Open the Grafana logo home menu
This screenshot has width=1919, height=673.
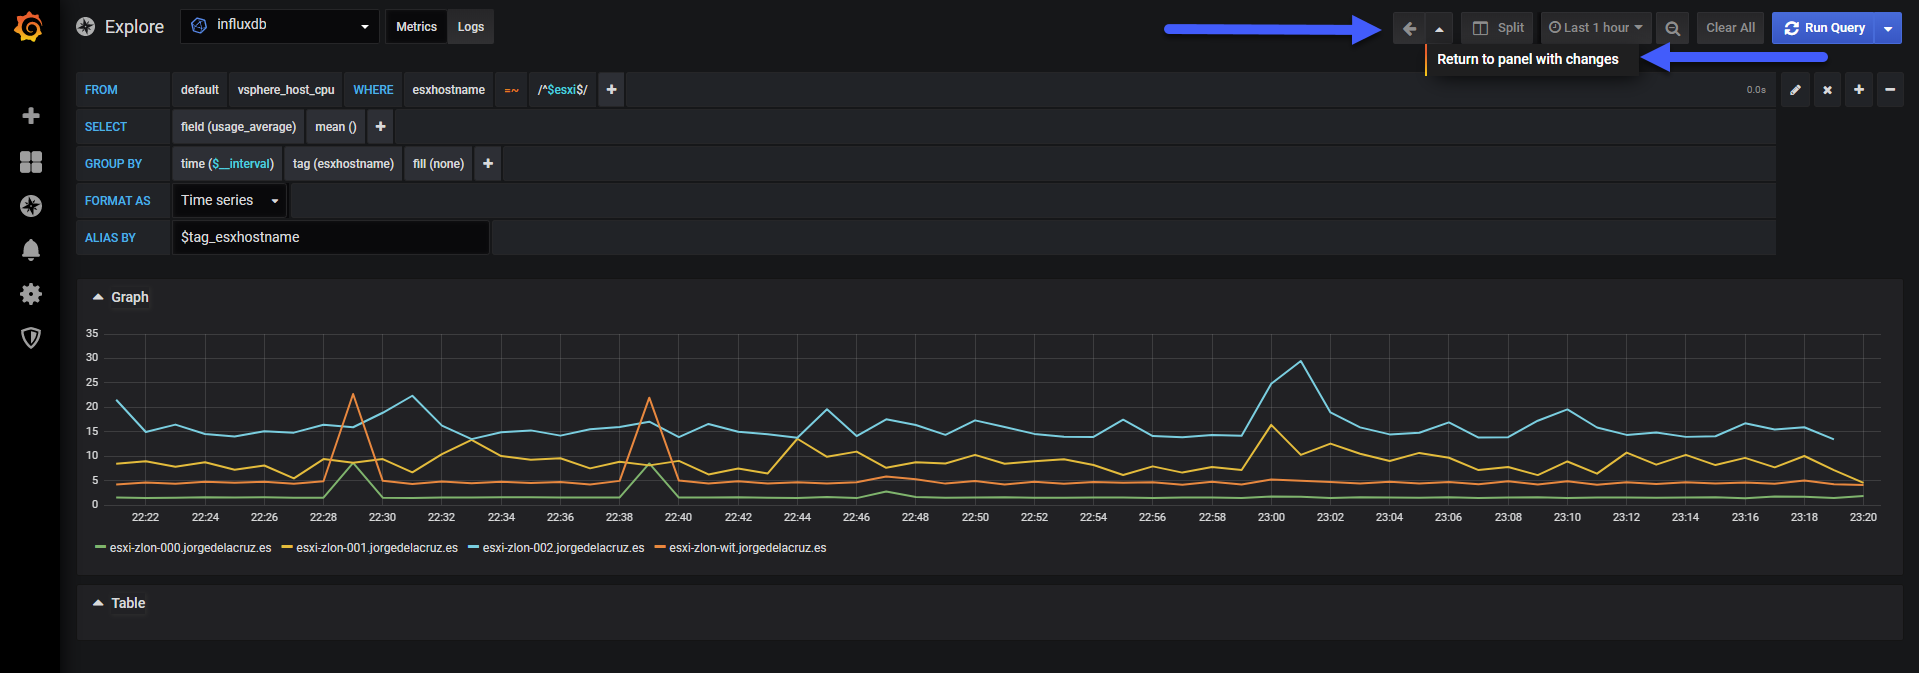click(29, 27)
